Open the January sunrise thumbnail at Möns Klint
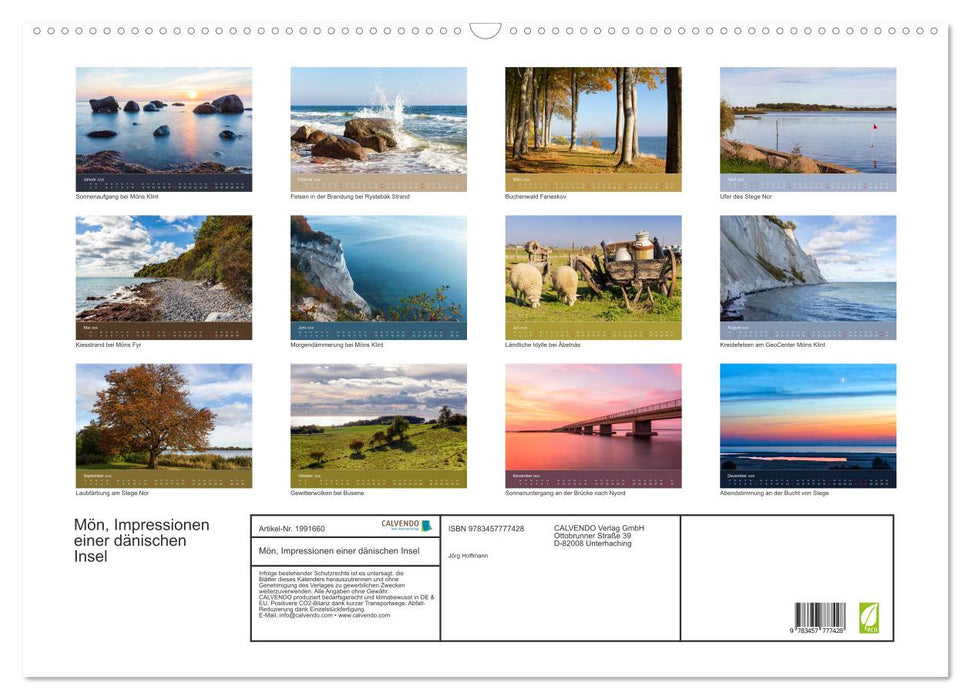 [x=163, y=123]
